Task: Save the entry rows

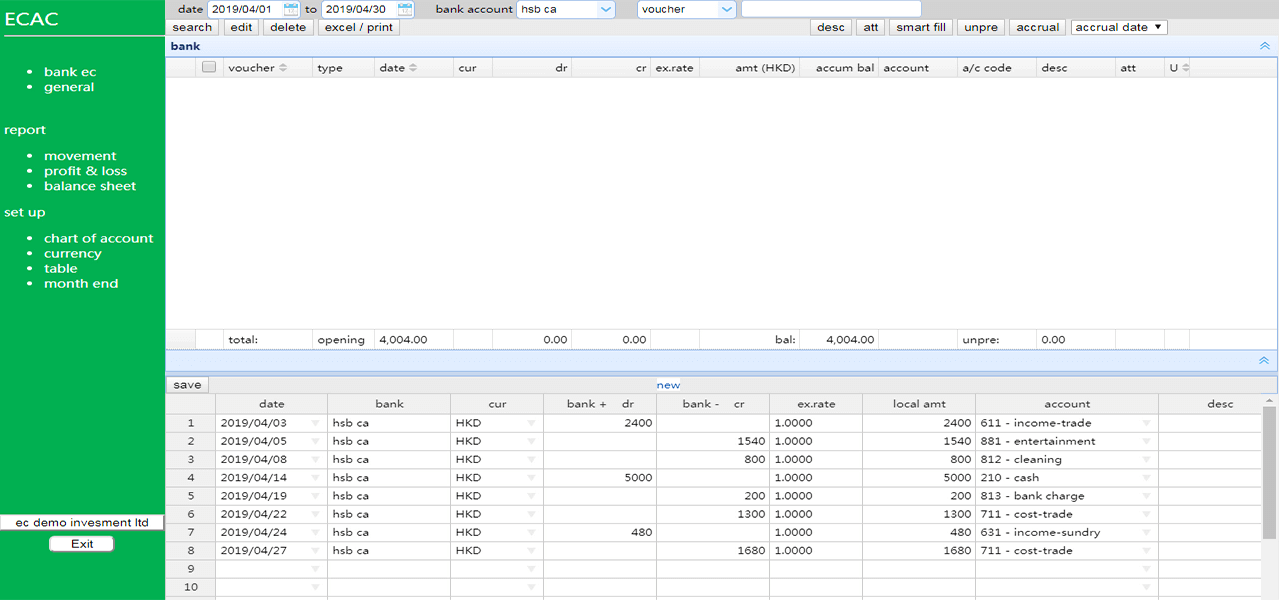Action: pos(187,385)
